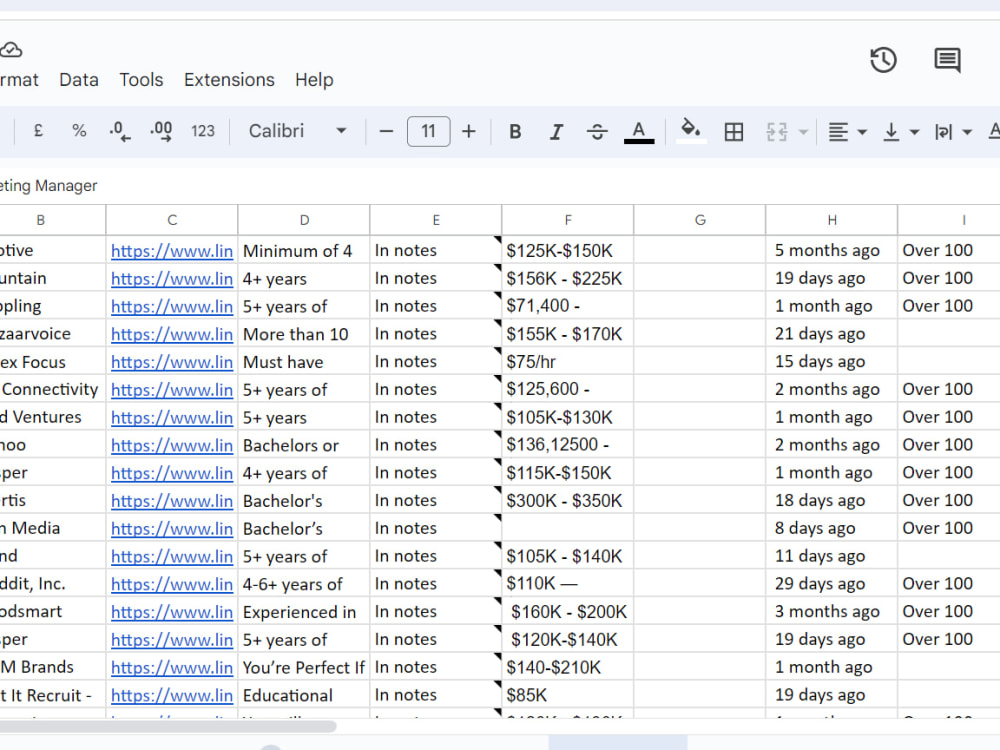Click the horizontal scrollbar thumb
Viewport: 1000px width, 750px height.
click(167, 726)
